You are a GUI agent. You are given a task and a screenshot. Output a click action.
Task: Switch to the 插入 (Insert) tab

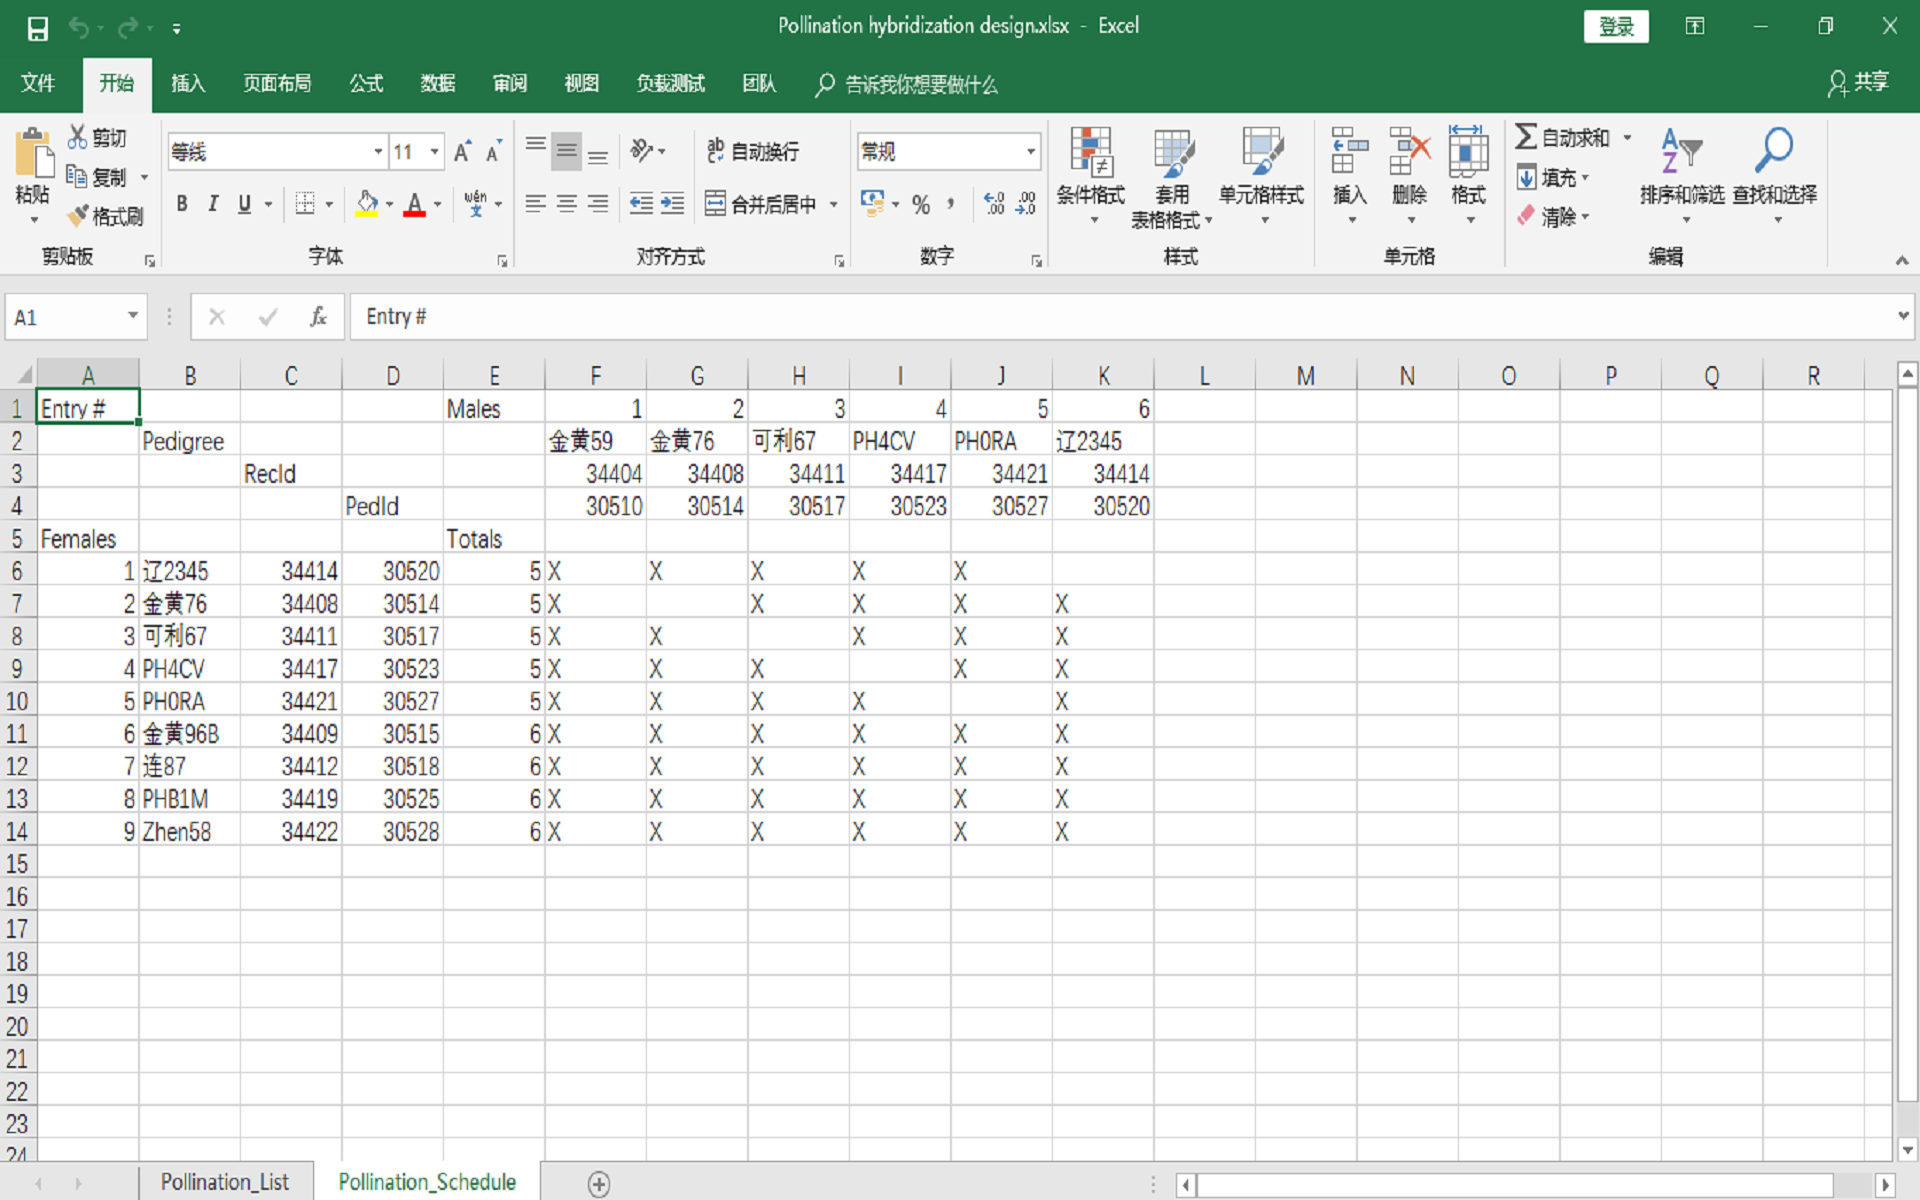pos(187,83)
